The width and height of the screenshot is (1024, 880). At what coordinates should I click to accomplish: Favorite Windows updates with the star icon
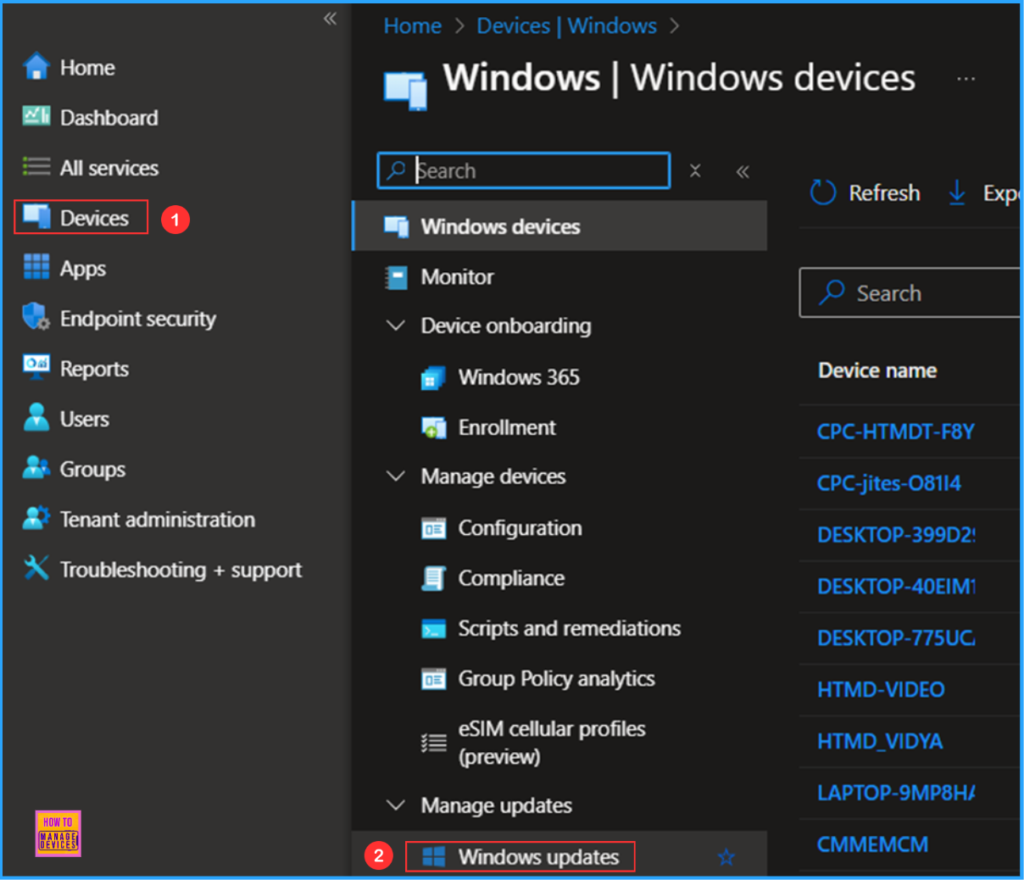click(727, 857)
